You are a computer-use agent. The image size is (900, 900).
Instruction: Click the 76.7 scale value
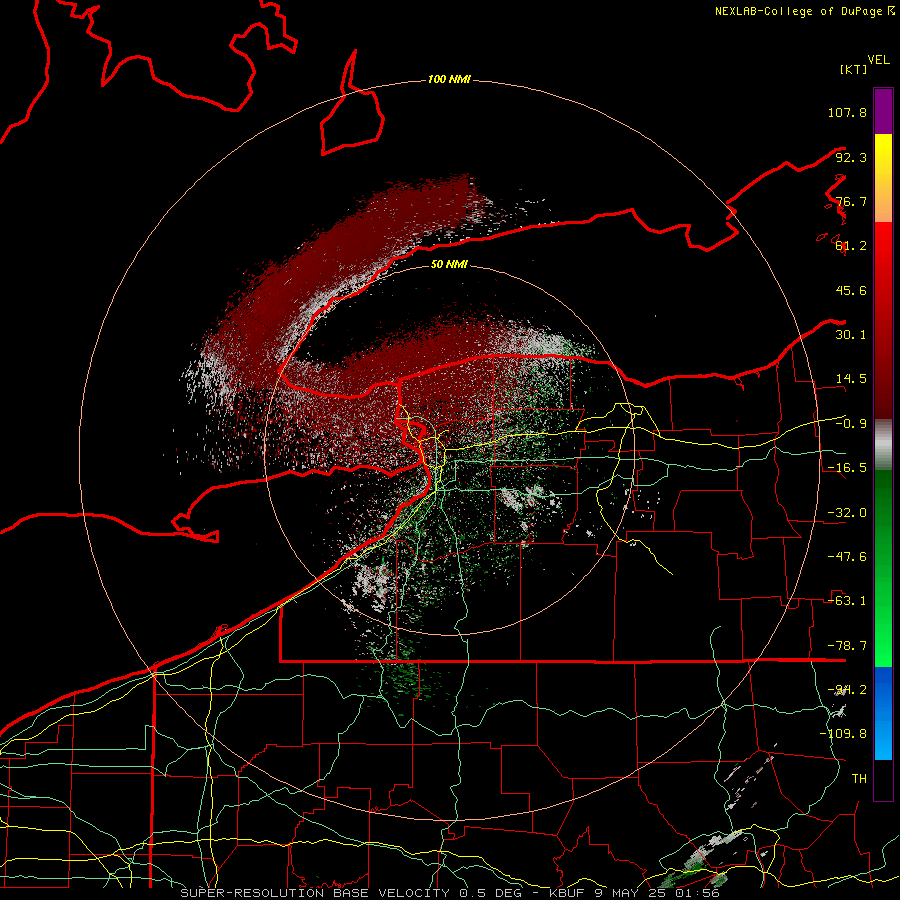(851, 201)
